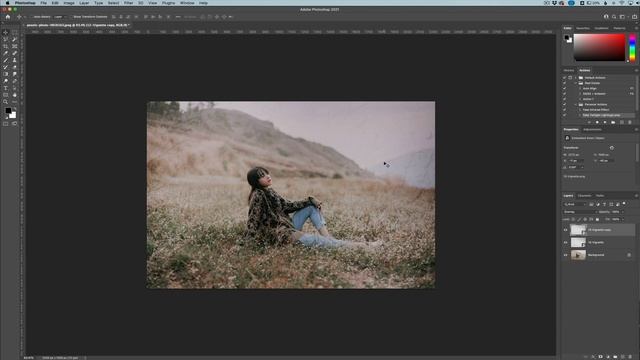Select the Horizontal Type tool
This screenshot has height=360, width=640.
click(6, 88)
